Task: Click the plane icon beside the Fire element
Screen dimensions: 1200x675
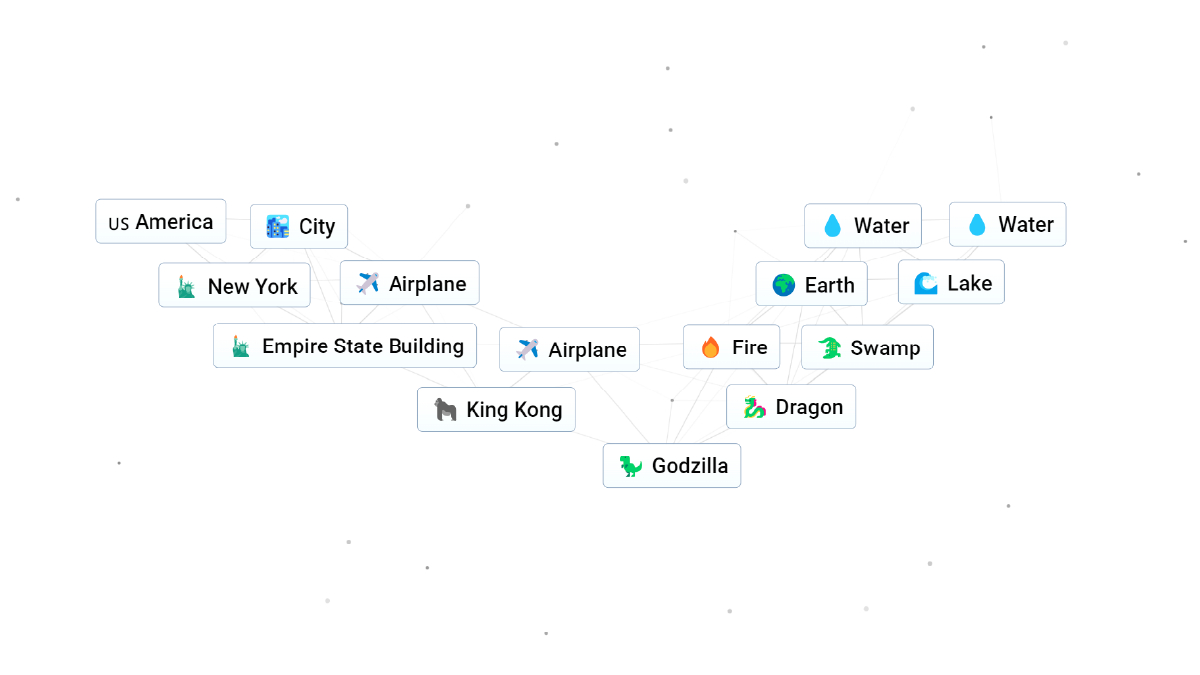Action: tap(527, 349)
